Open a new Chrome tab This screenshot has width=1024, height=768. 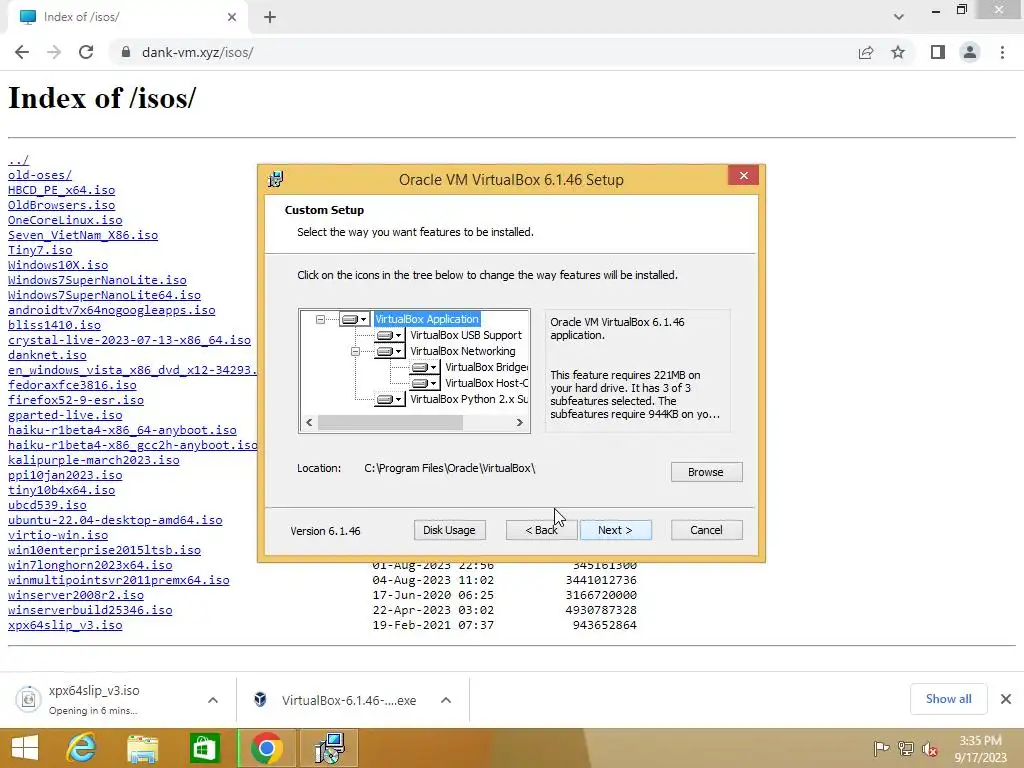point(270,18)
